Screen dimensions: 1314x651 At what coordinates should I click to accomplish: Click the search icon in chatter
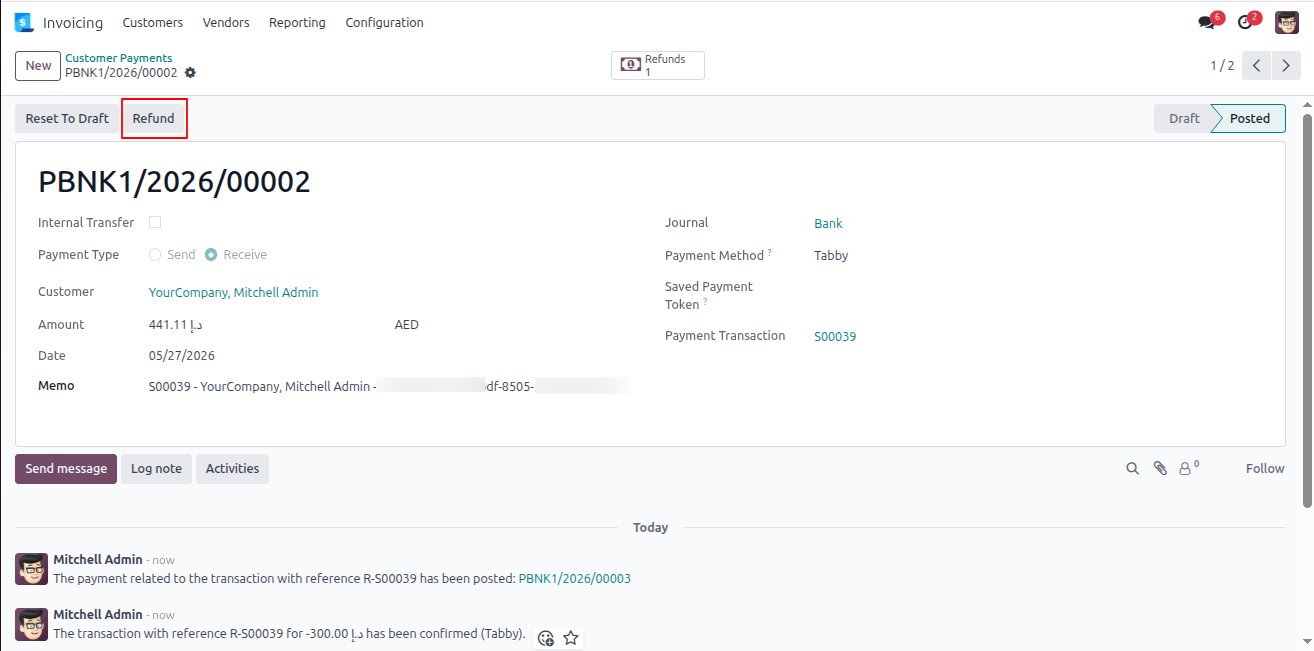(x=1133, y=468)
